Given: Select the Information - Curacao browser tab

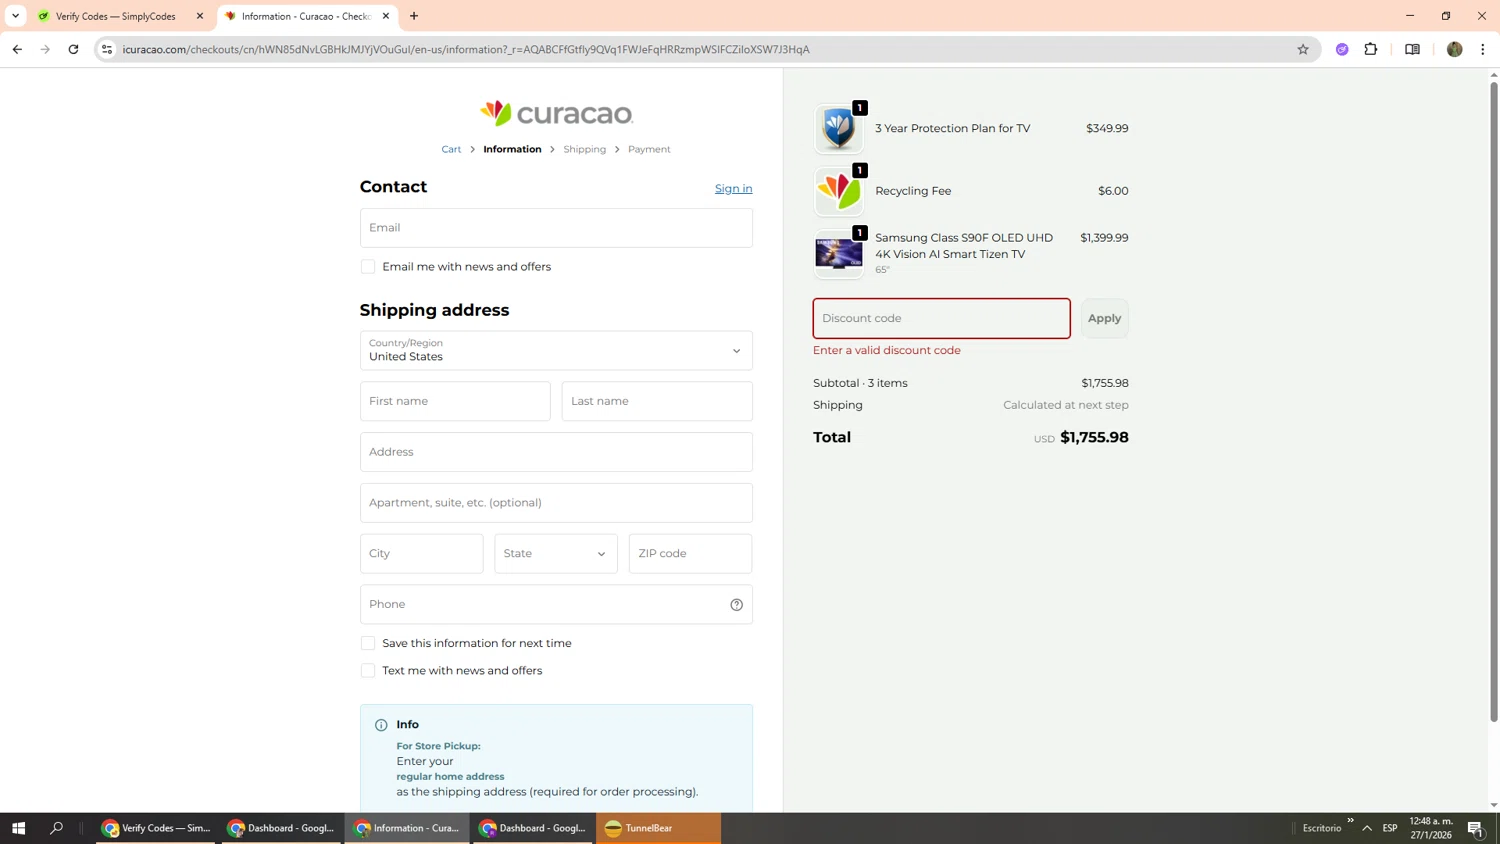Looking at the screenshot, I should [x=306, y=16].
